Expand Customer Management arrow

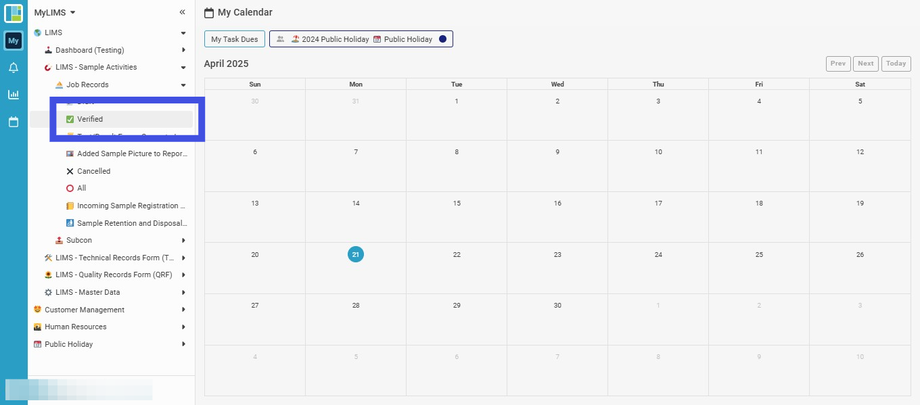point(183,309)
